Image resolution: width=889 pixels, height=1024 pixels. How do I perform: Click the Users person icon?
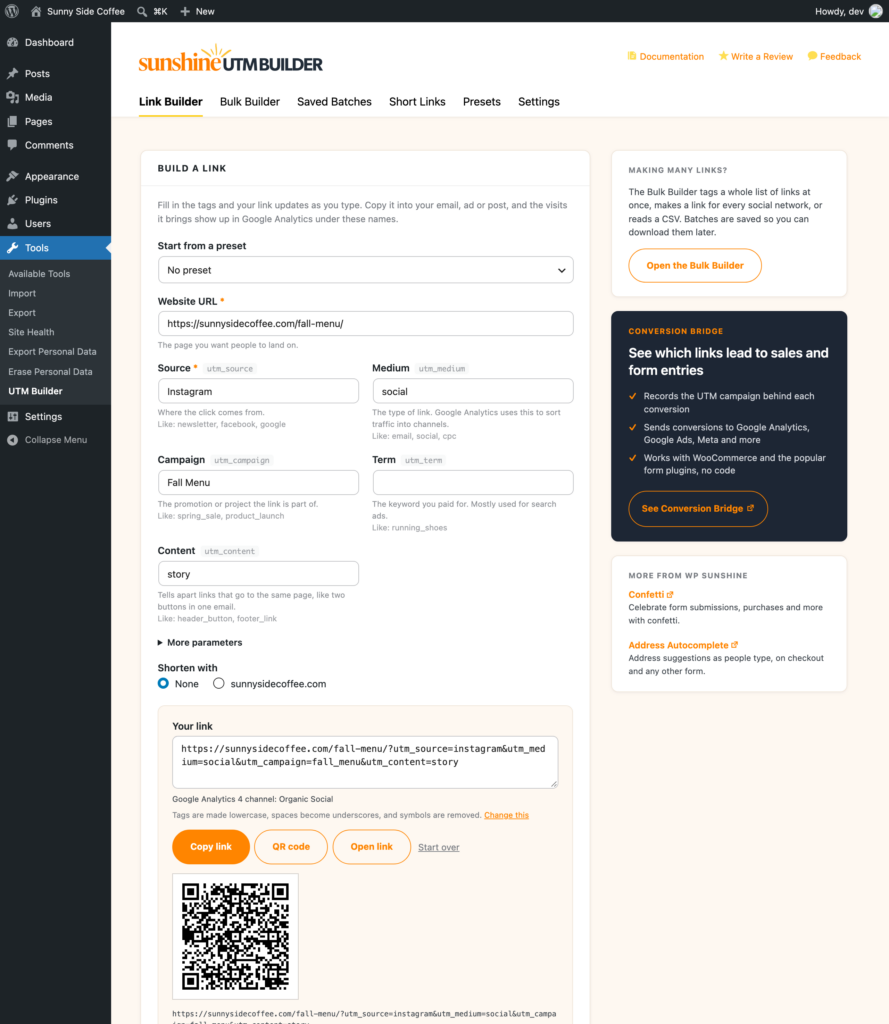click(12, 223)
